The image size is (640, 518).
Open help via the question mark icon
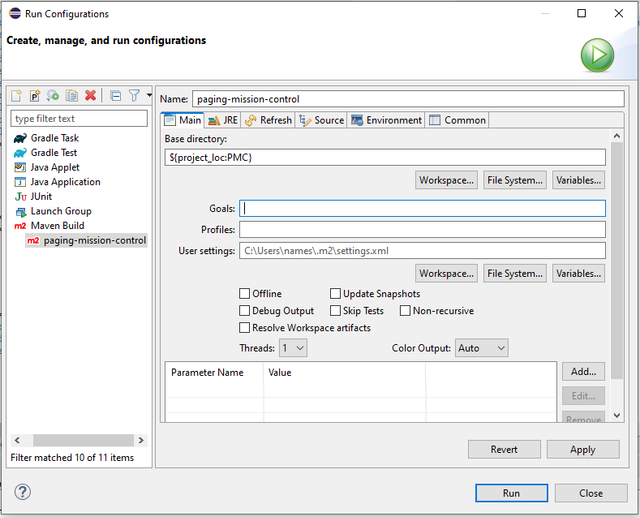22,492
